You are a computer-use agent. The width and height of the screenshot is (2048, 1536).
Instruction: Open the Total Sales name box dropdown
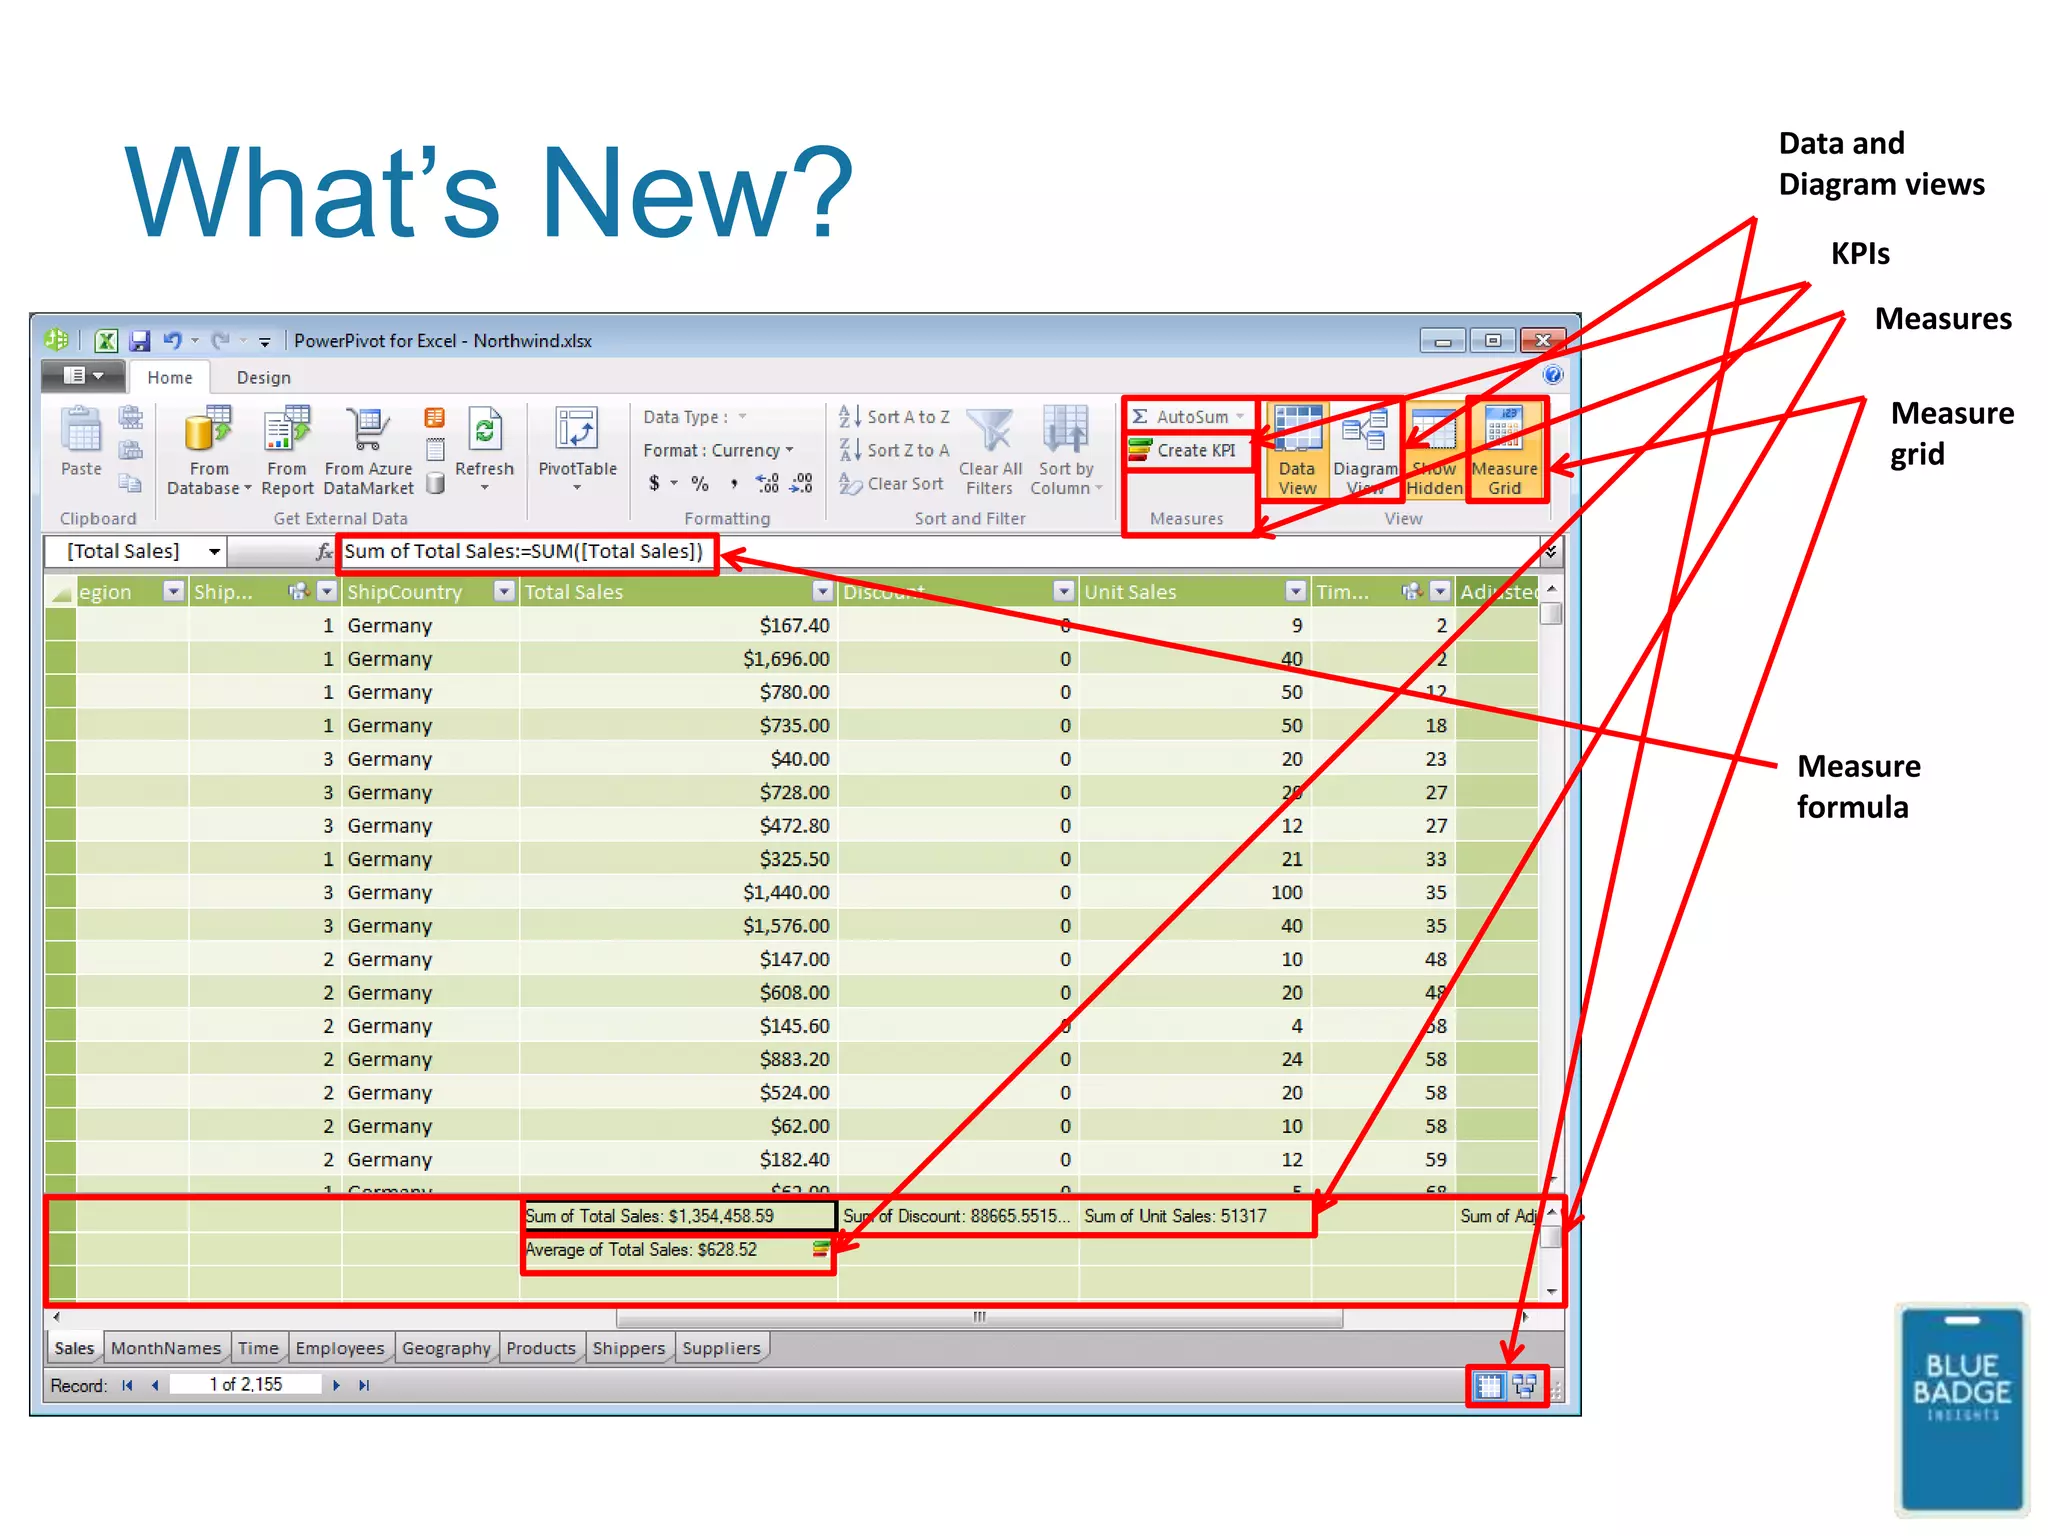pos(214,551)
